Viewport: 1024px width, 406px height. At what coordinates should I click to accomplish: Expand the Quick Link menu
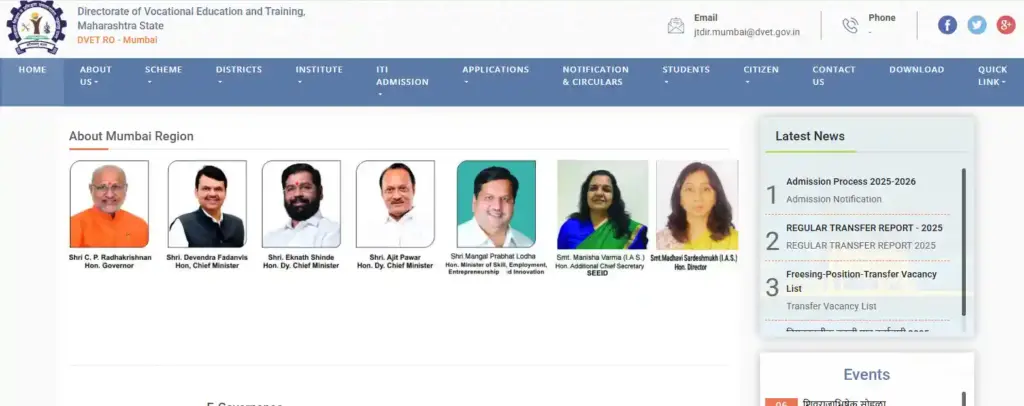pos(992,76)
